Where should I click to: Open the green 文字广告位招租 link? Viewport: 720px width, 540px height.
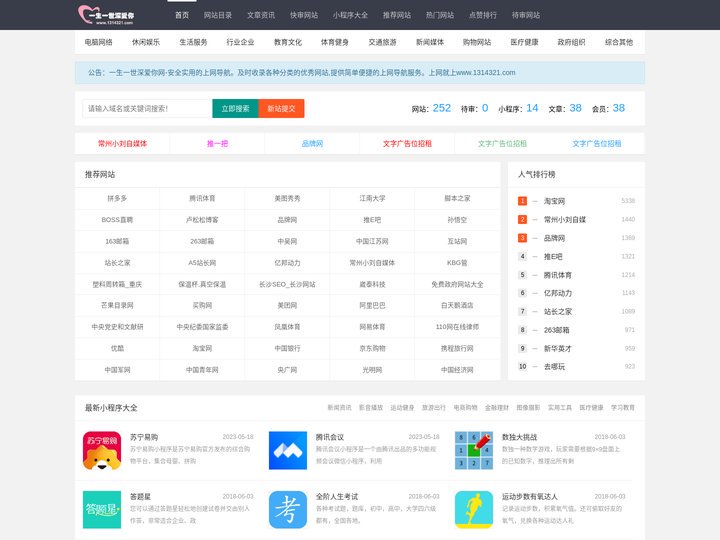(502, 144)
